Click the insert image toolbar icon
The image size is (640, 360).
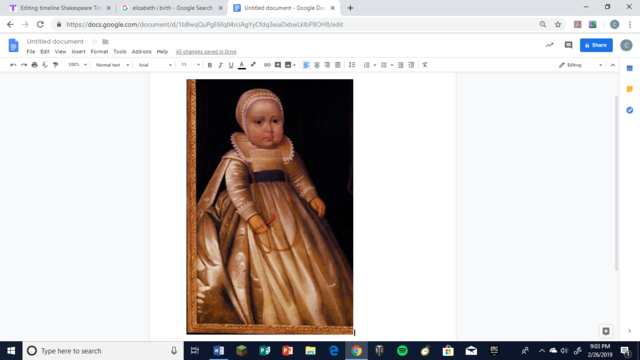(288, 65)
